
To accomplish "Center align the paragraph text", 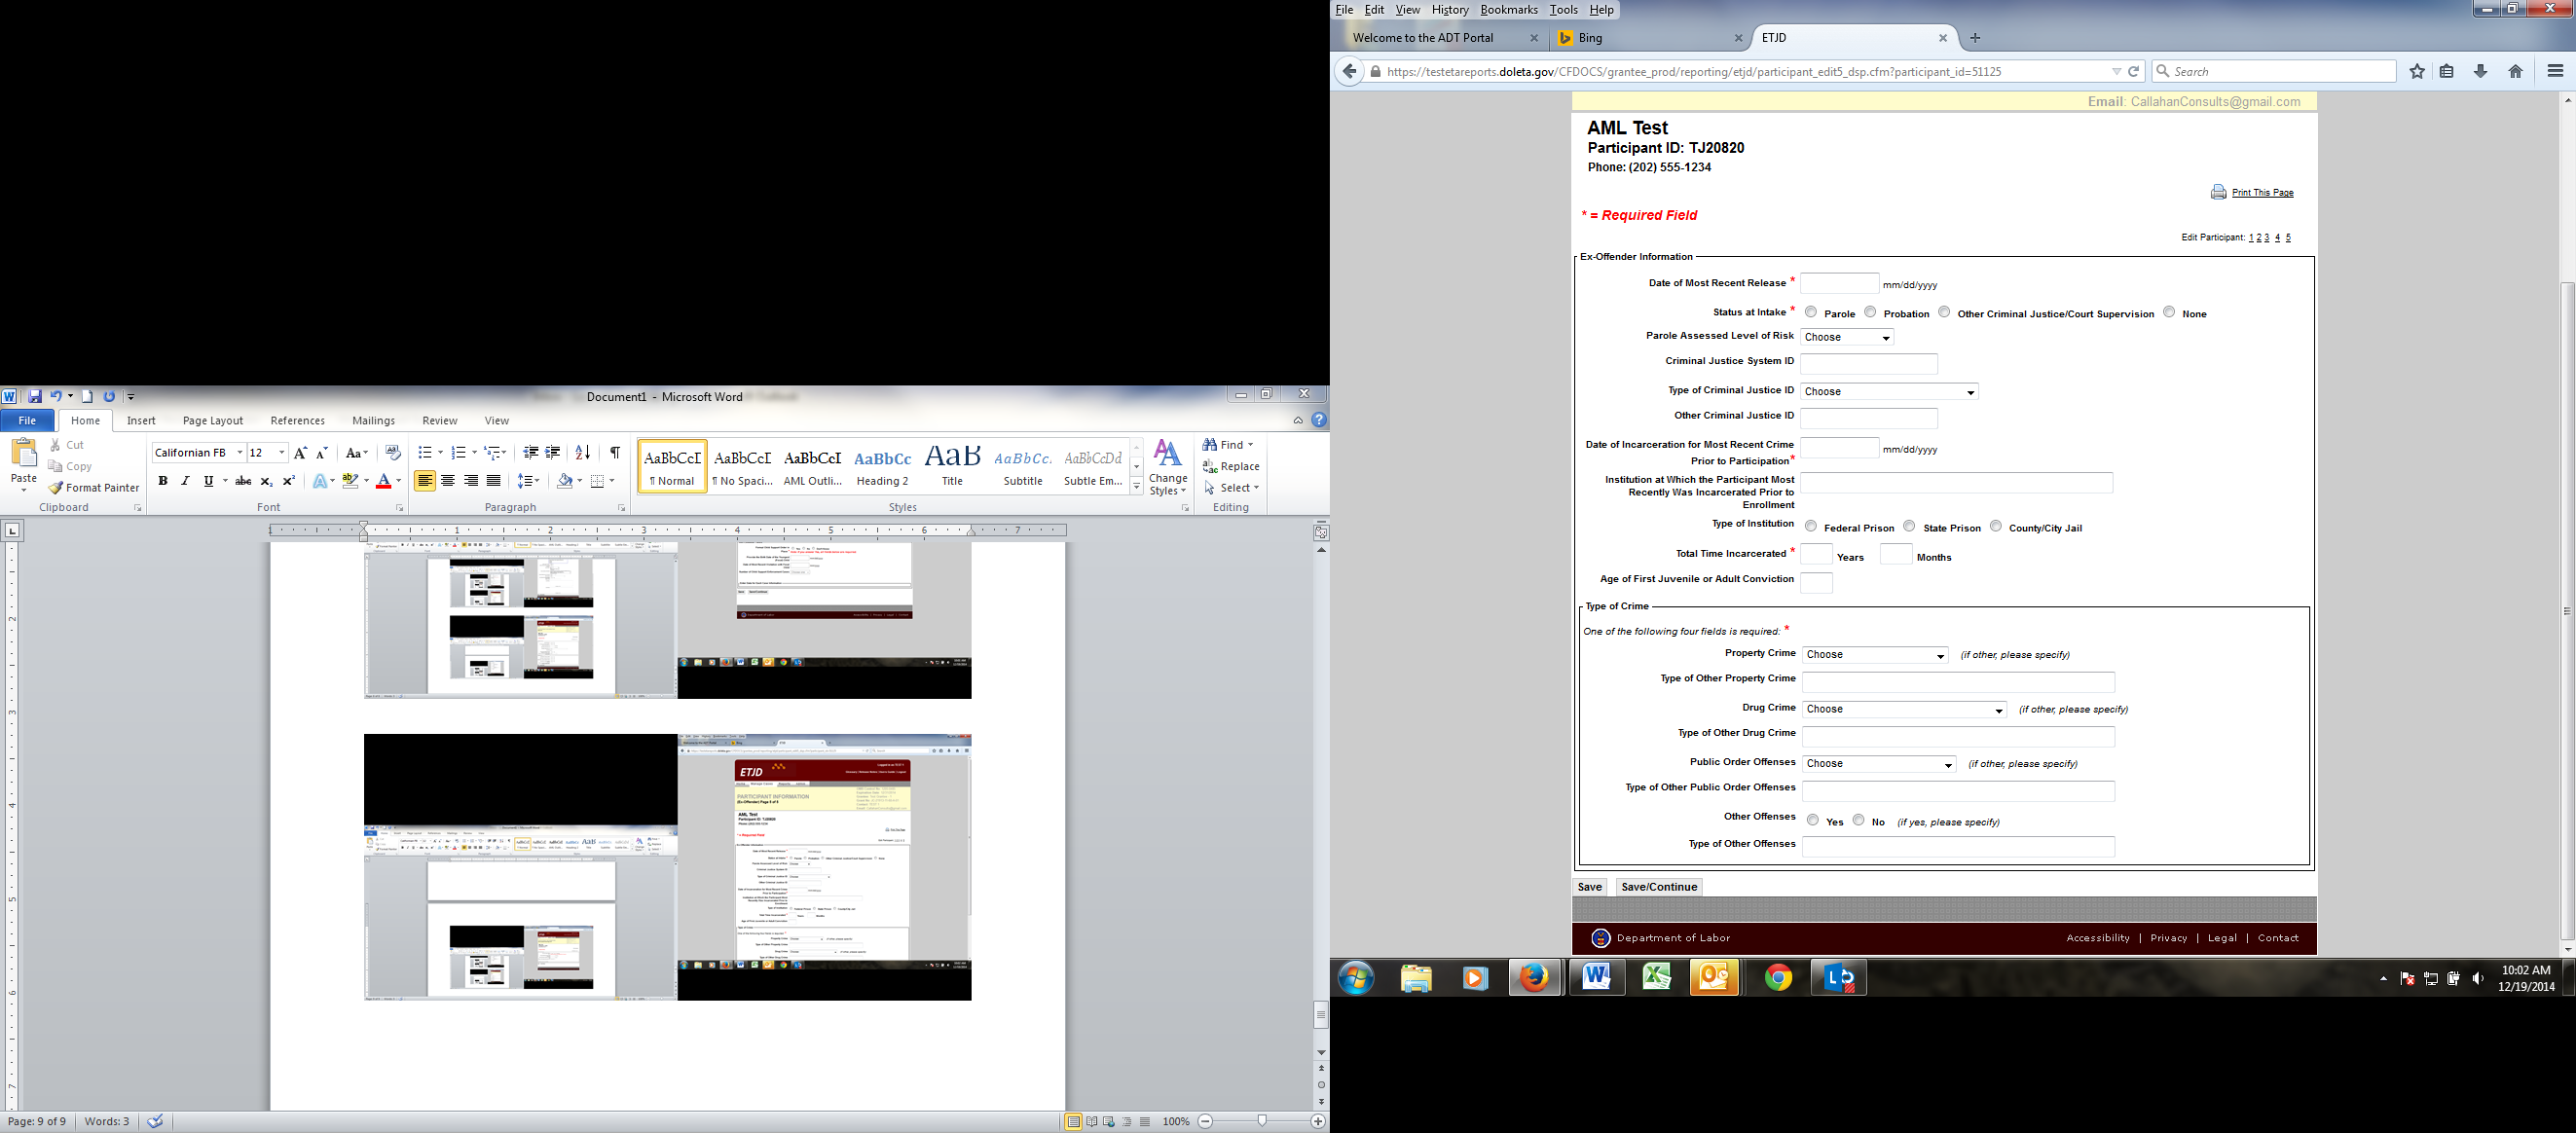I will [x=448, y=481].
